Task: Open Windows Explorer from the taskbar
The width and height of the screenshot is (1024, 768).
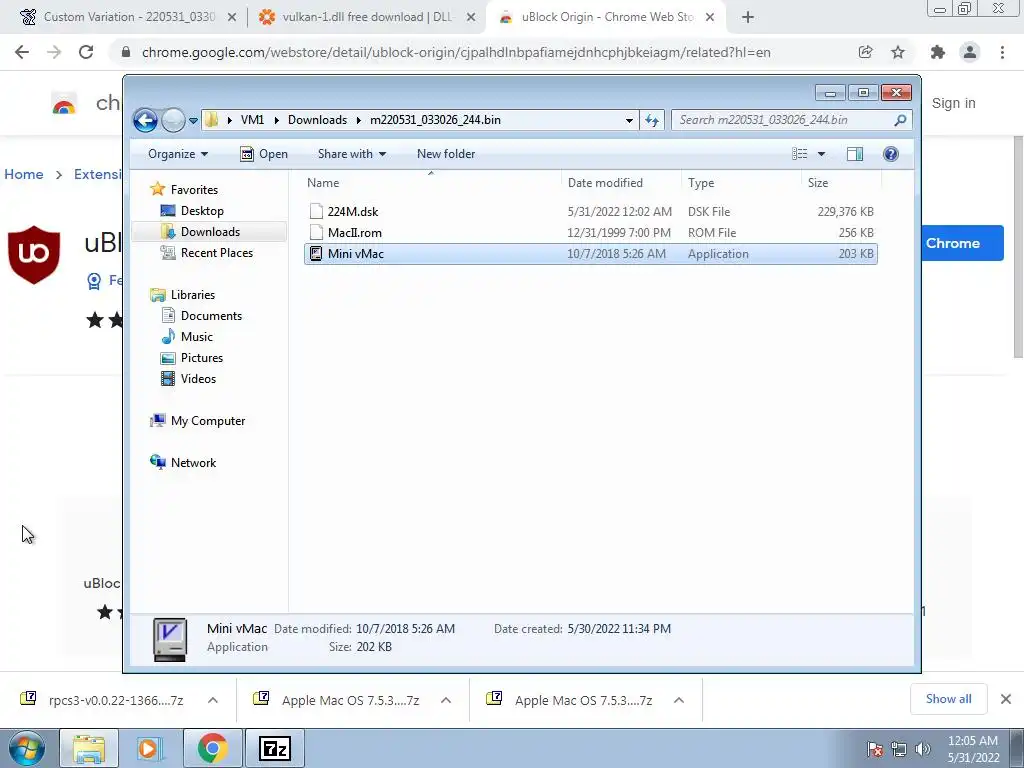Action: [89, 748]
